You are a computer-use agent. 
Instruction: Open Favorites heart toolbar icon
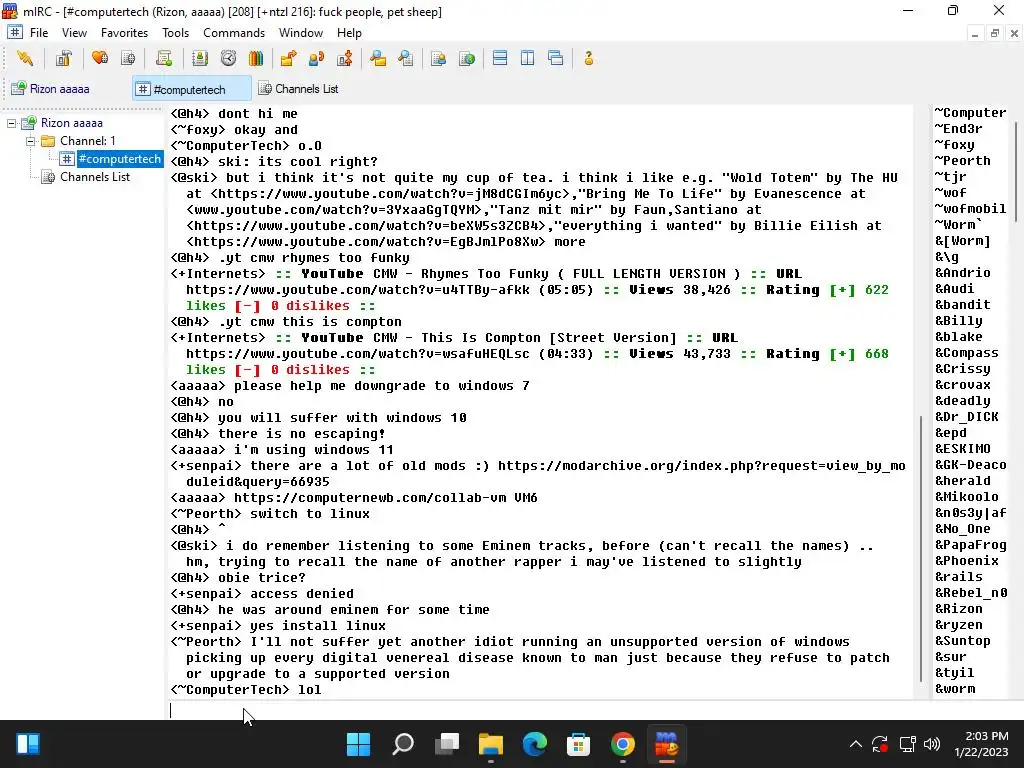(x=100, y=59)
